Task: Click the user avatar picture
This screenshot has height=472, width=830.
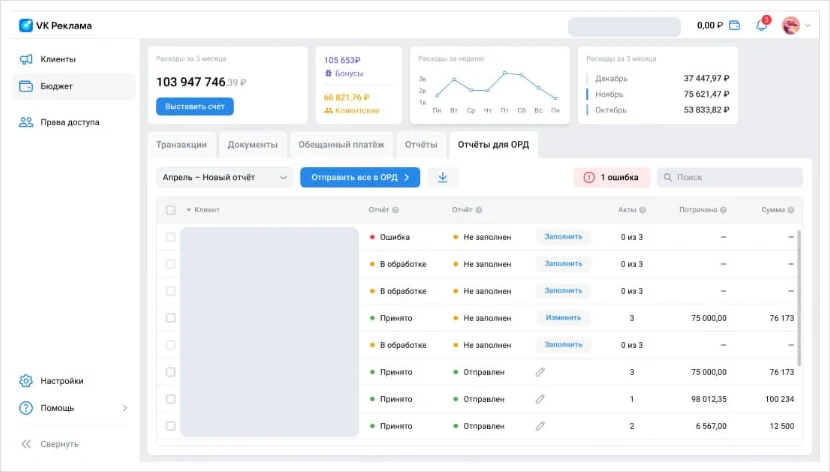Action: tap(790, 25)
